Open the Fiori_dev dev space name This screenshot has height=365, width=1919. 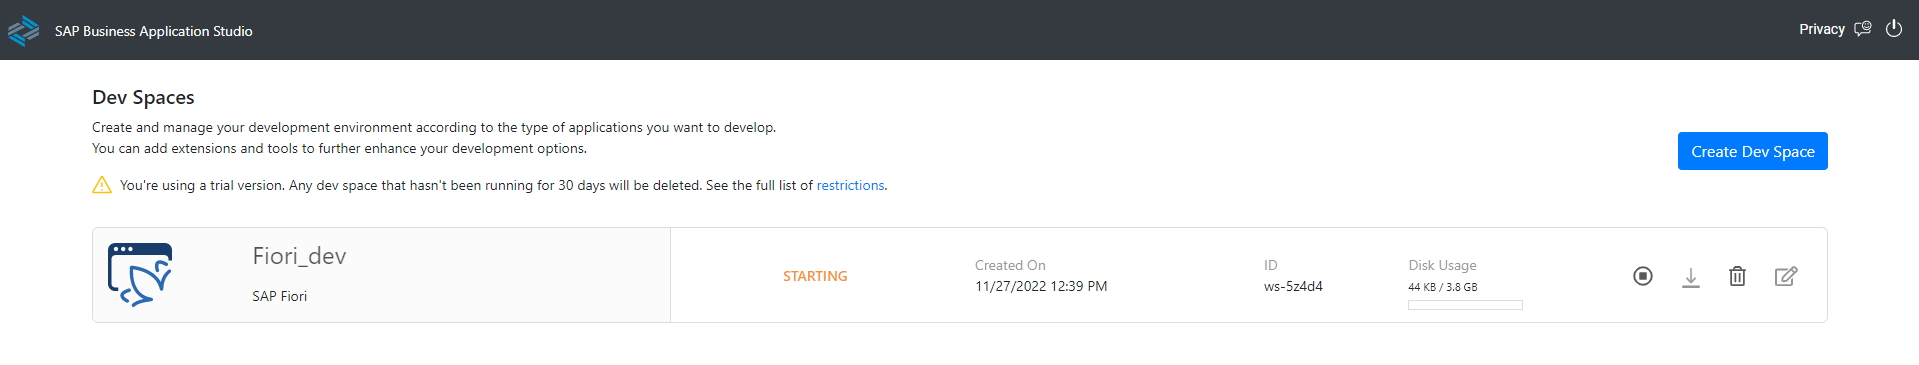click(x=299, y=256)
